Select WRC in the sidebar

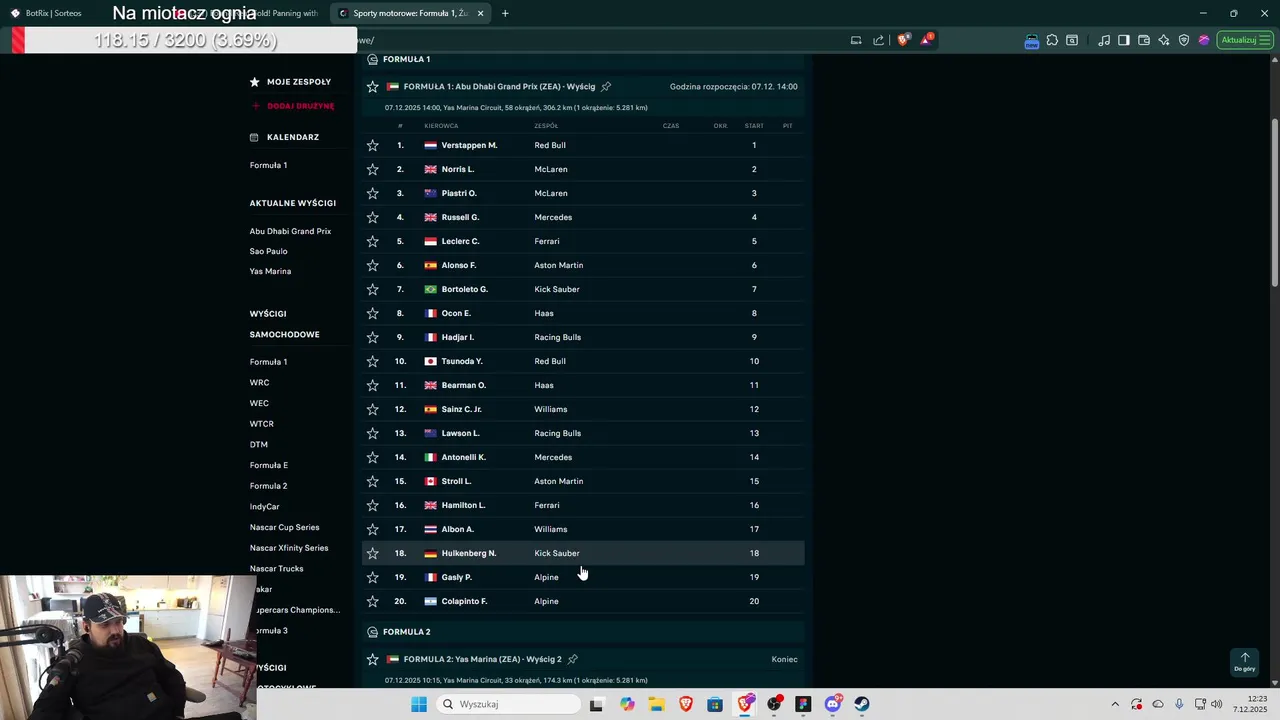click(259, 383)
